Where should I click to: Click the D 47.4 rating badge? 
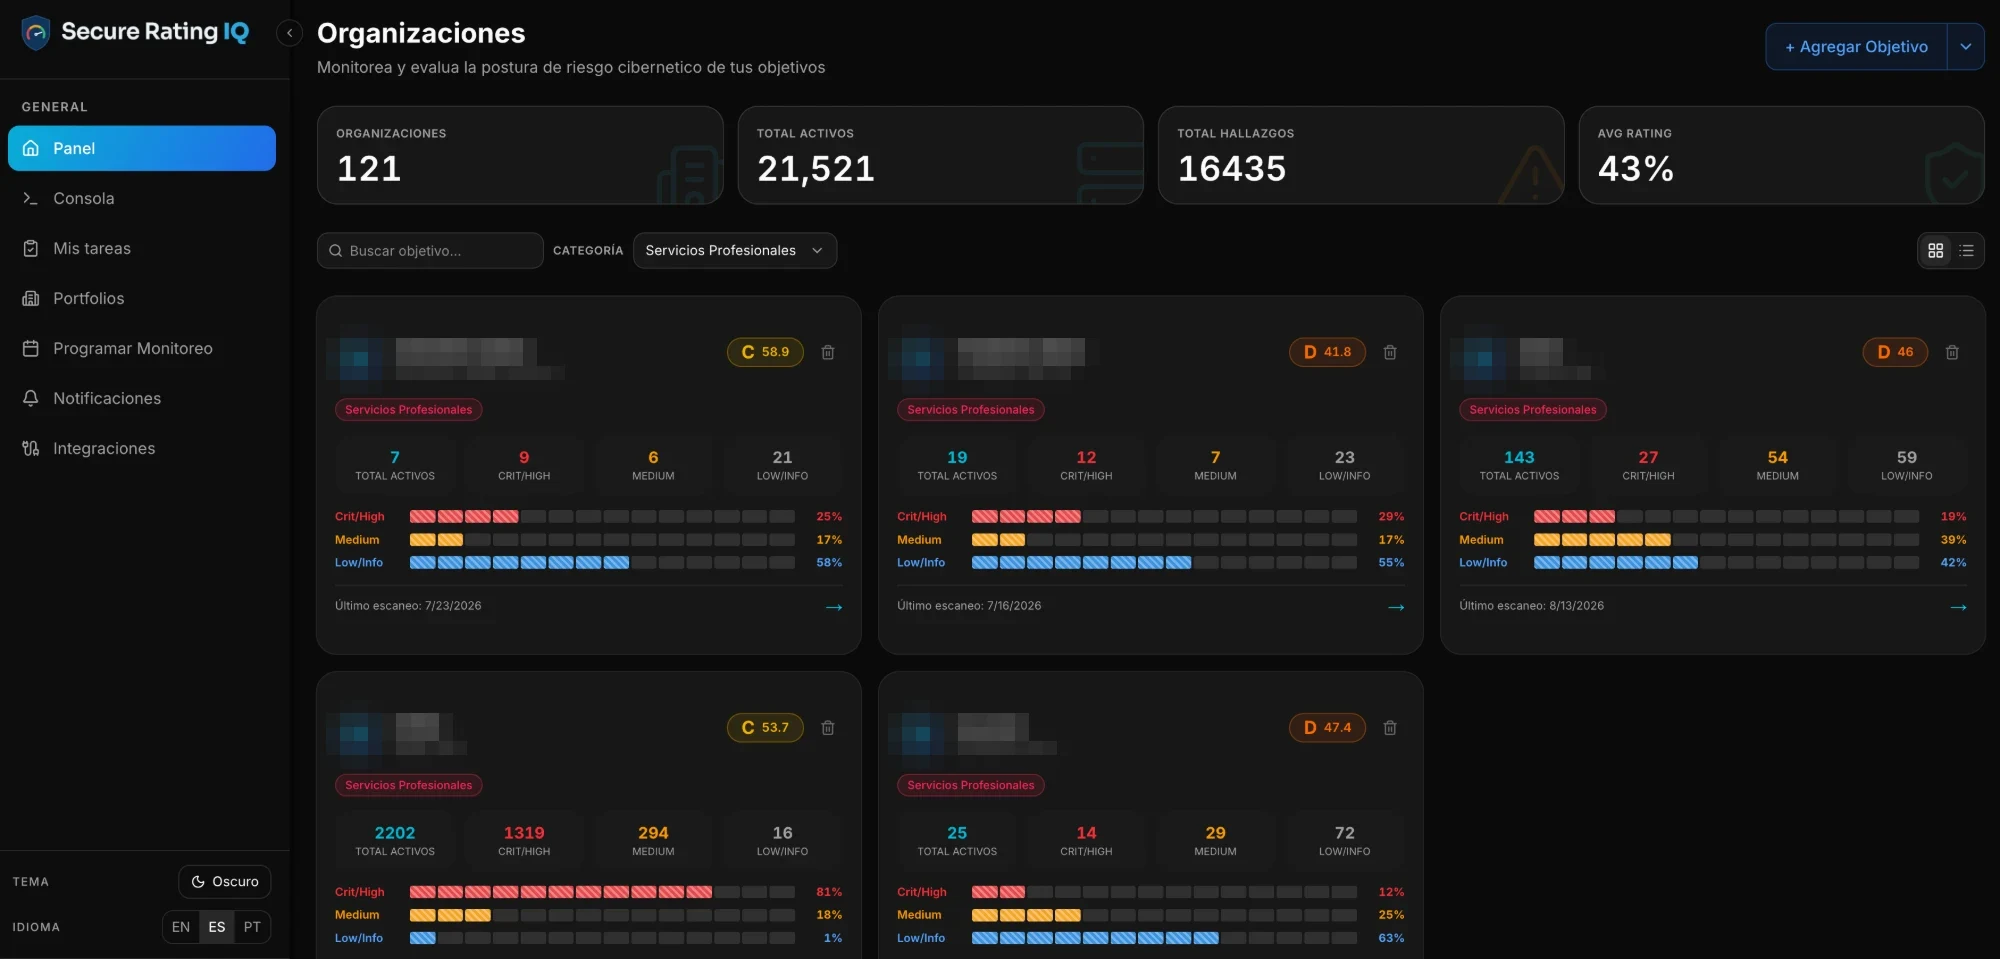[x=1327, y=728]
